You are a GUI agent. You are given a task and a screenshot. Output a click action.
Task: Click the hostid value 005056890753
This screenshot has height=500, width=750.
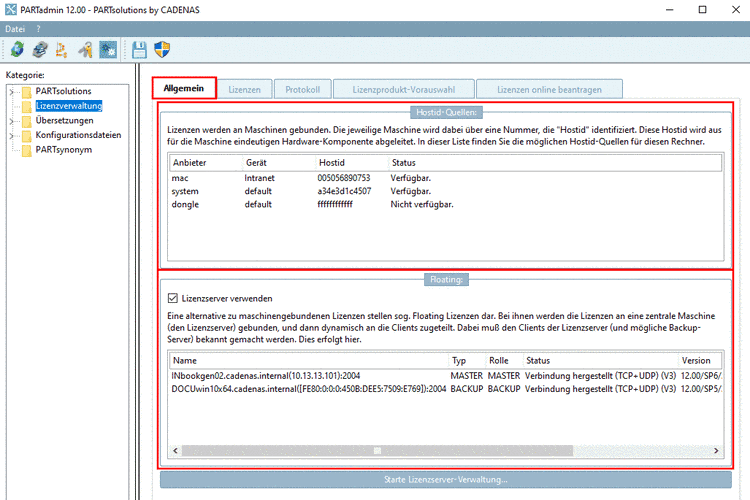coord(343,178)
